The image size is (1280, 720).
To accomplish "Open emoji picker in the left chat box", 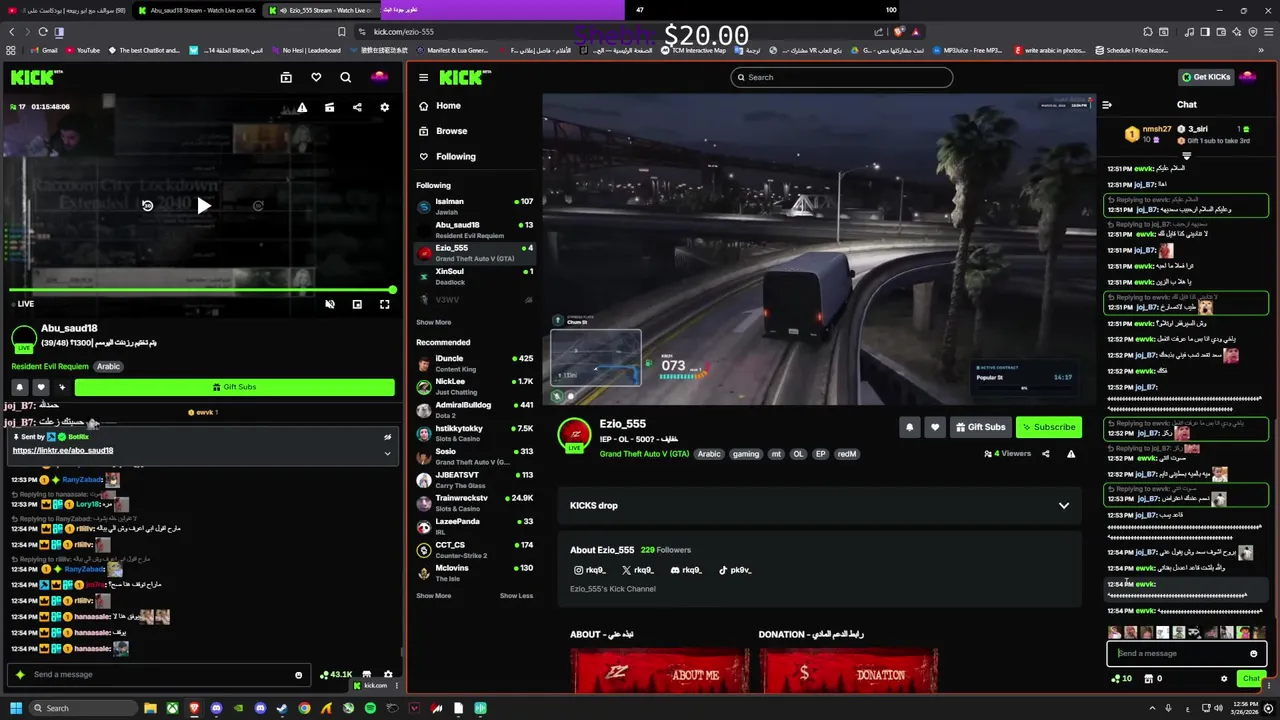I will pos(298,675).
